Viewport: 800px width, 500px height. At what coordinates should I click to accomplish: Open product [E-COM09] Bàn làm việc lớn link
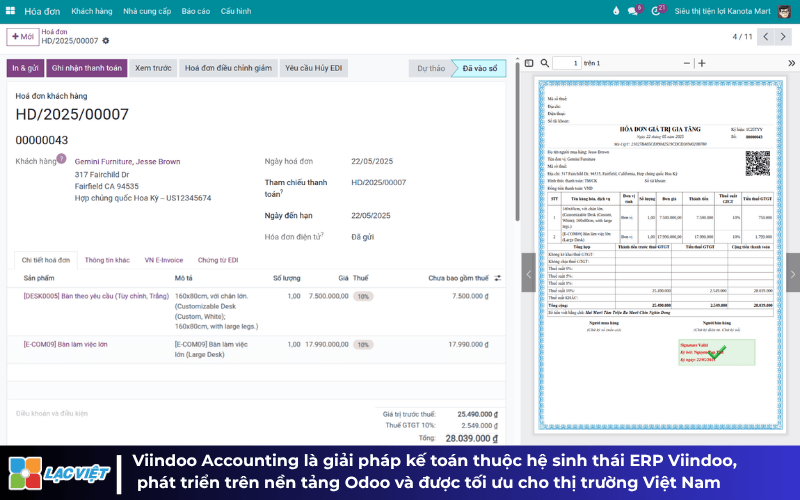pyautogui.click(x=65, y=344)
